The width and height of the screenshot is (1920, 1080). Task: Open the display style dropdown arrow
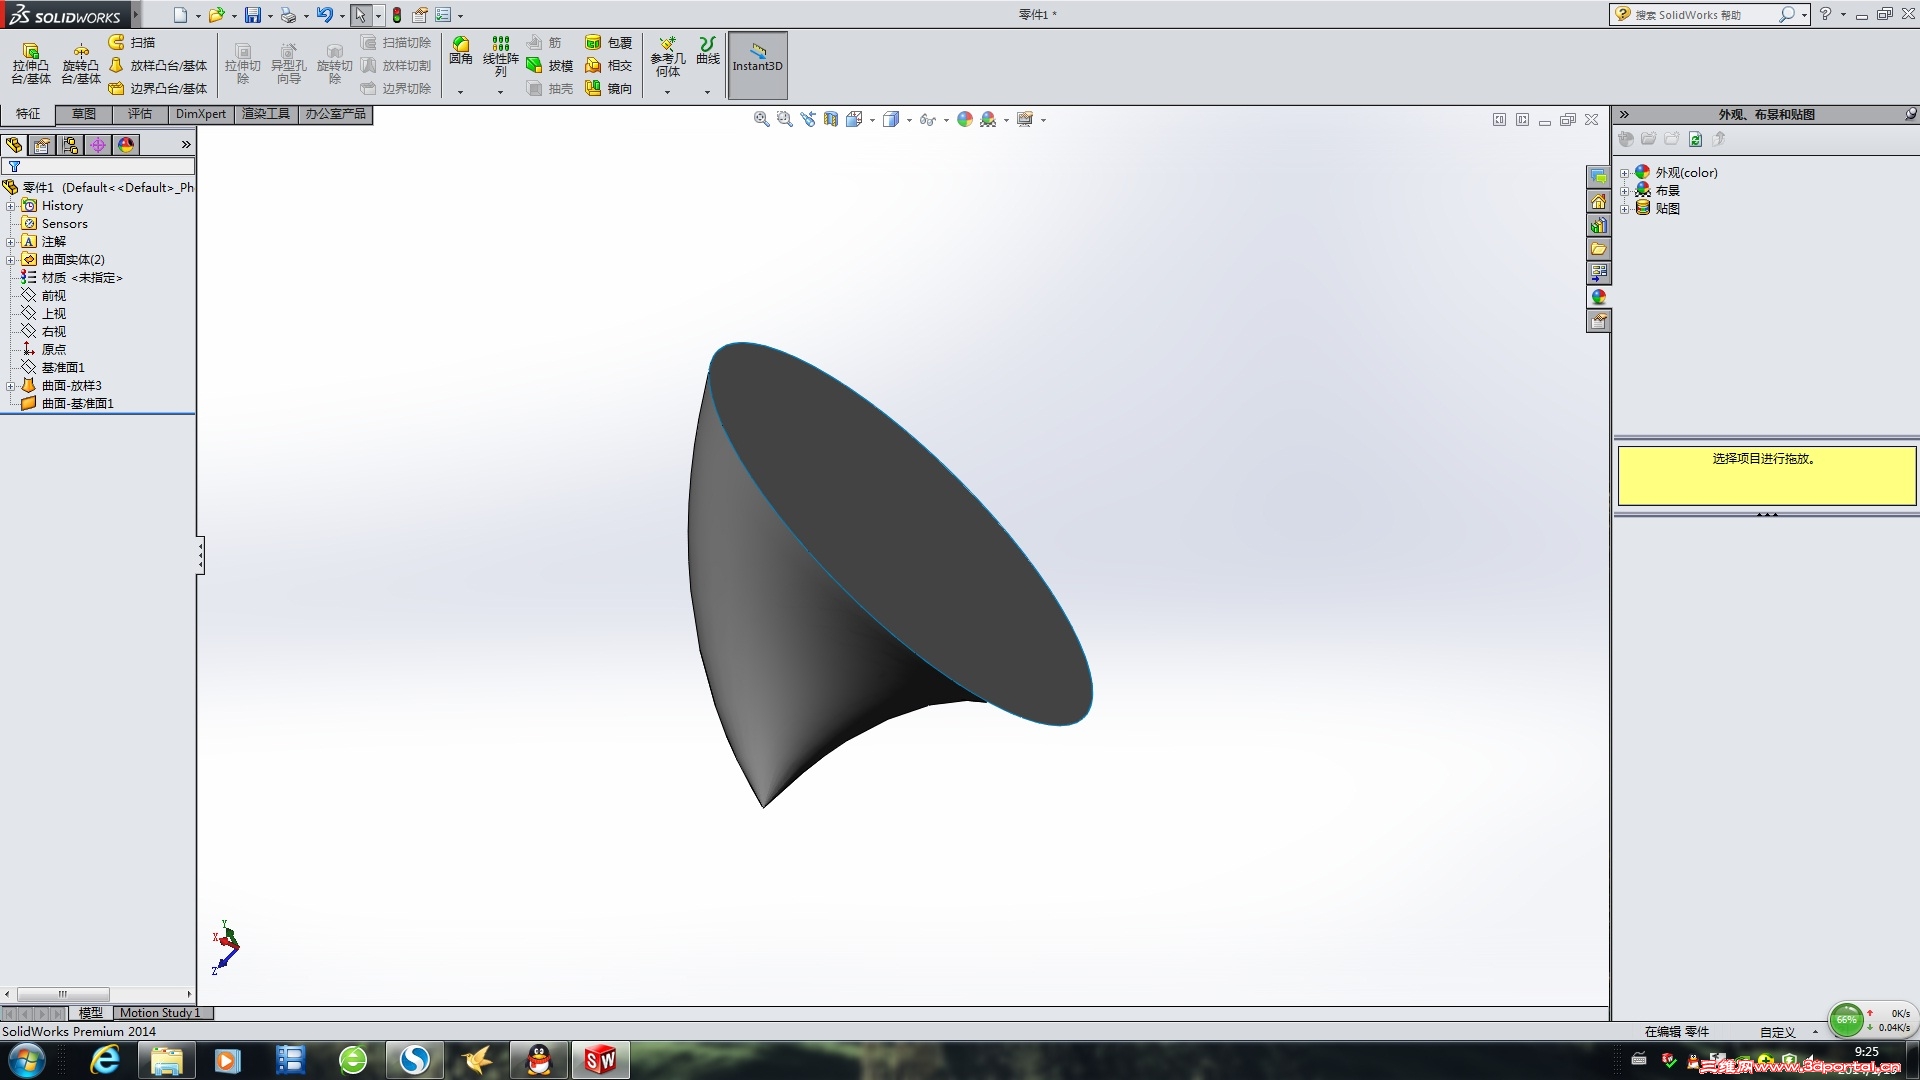coord(909,120)
